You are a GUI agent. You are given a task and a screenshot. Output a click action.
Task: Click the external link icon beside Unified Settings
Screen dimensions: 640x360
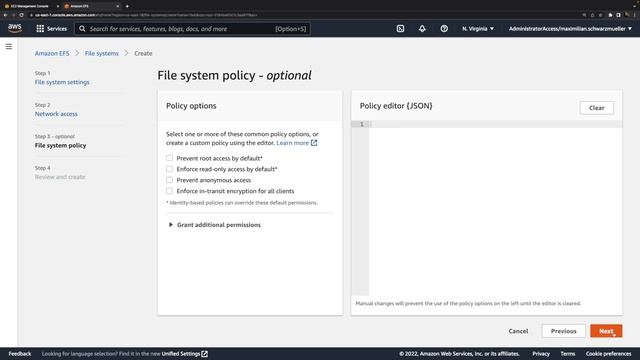[204, 354]
